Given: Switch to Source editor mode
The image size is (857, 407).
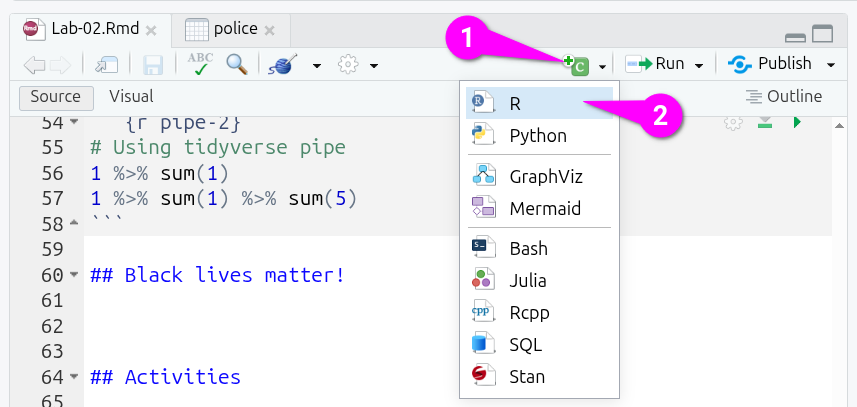Looking at the screenshot, I should tap(55, 97).
